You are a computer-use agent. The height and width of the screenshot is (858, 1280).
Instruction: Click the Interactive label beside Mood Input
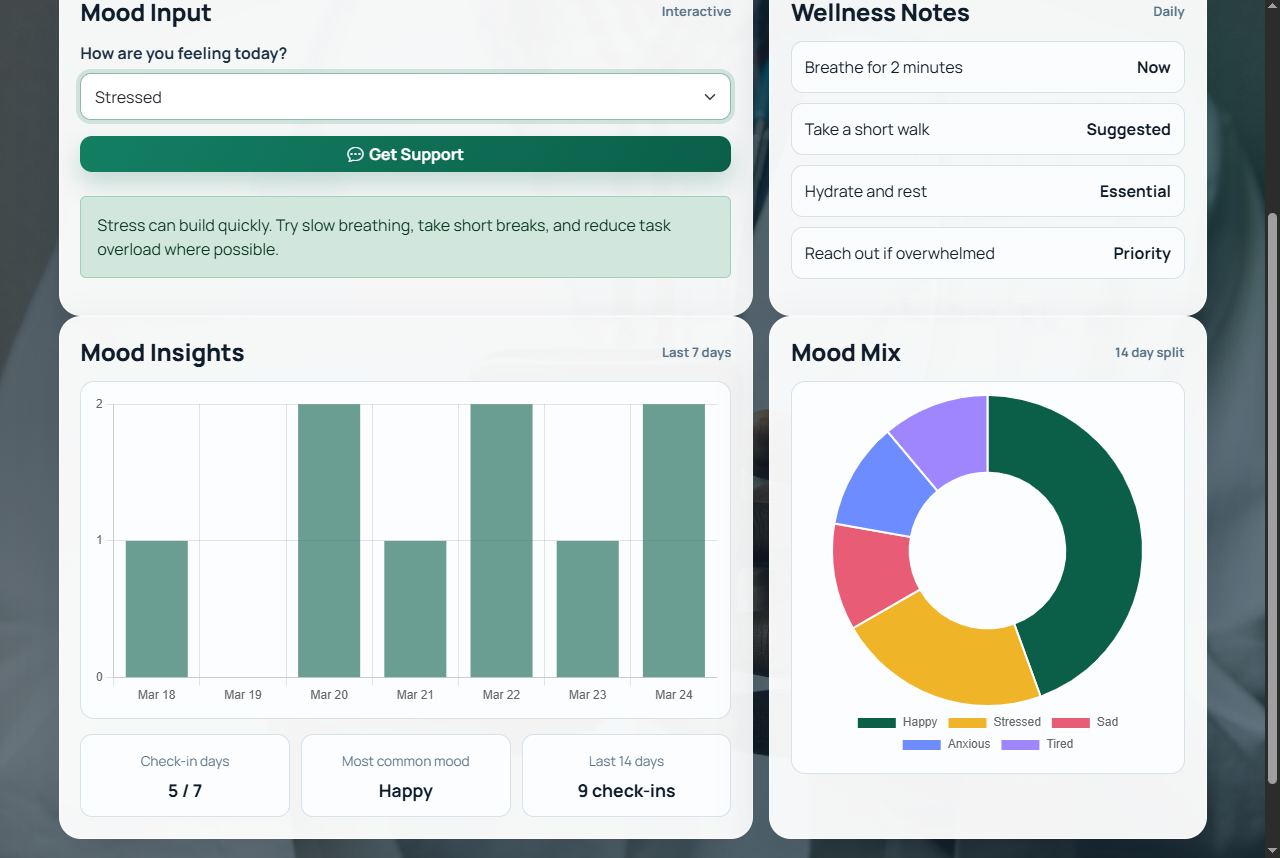pyautogui.click(x=696, y=12)
